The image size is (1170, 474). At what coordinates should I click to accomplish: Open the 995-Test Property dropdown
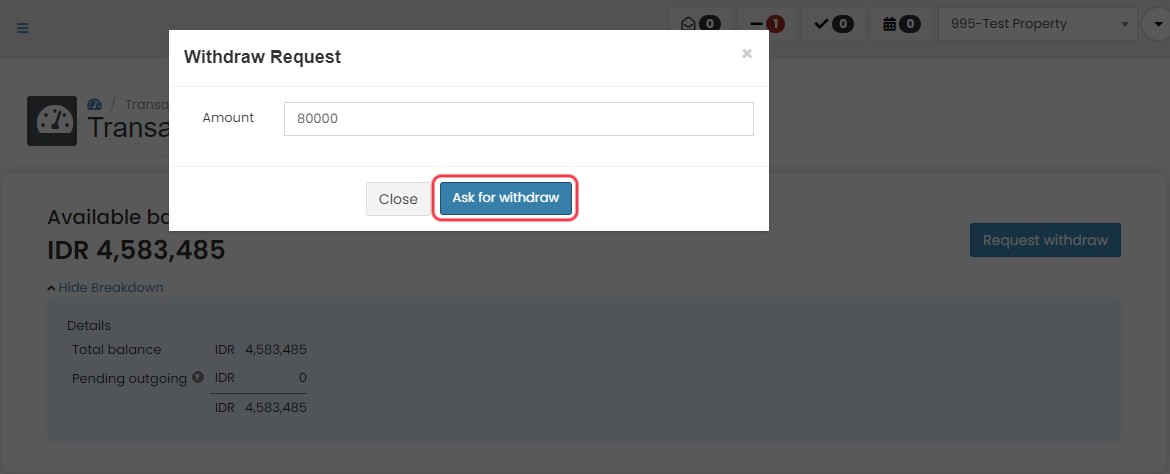pos(1037,24)
